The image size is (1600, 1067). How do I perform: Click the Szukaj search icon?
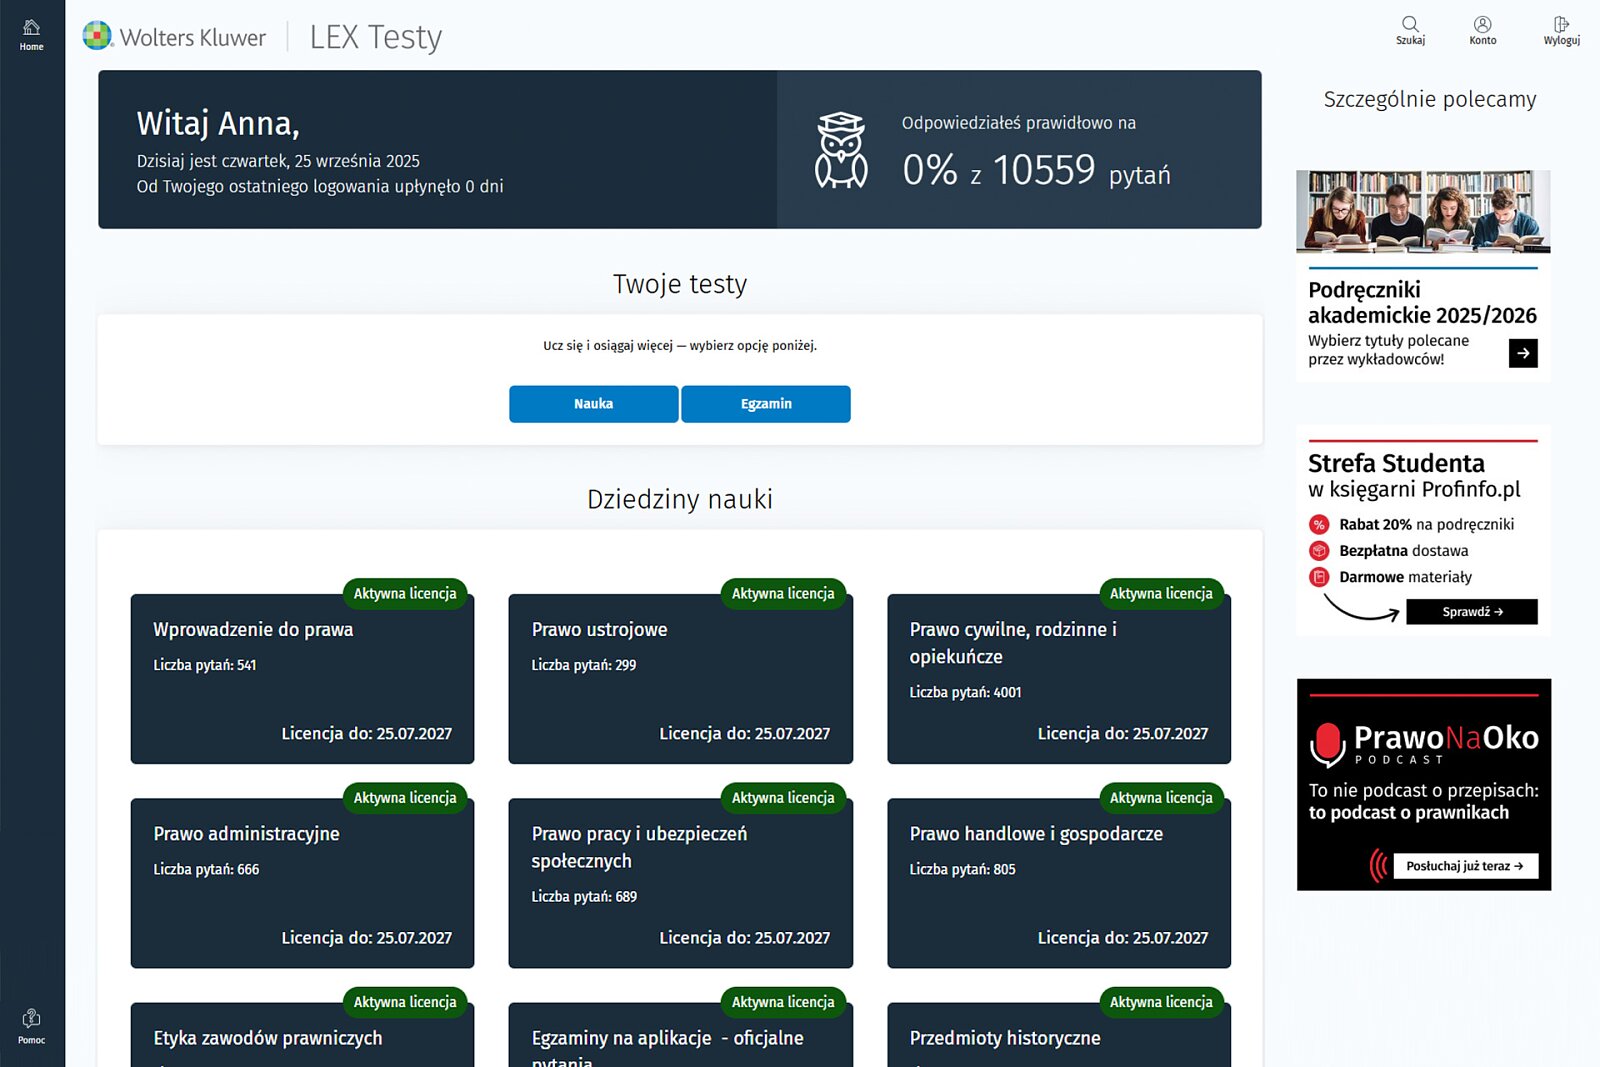click(1410, 30)
